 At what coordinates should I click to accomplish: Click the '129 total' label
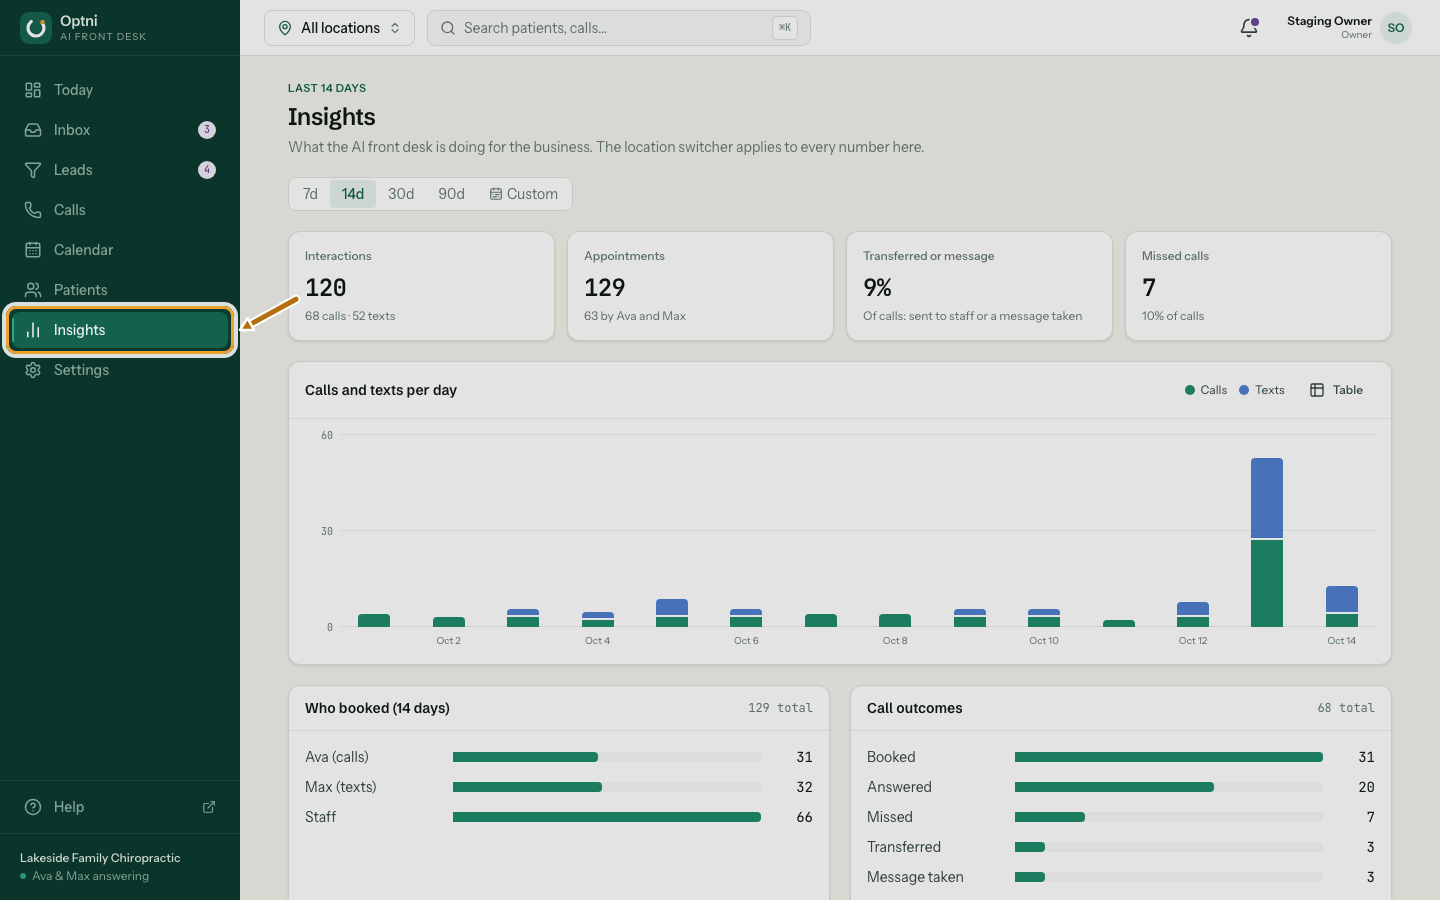pos(780,708)
